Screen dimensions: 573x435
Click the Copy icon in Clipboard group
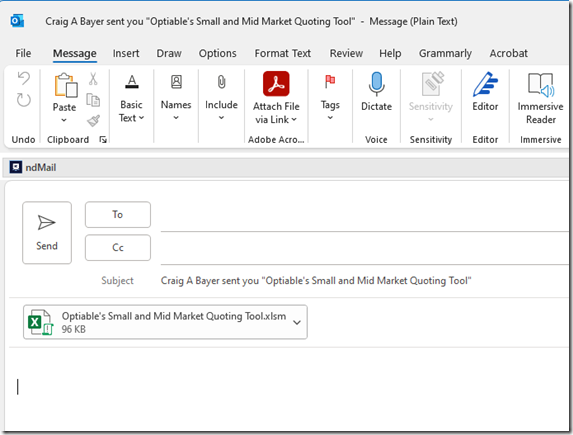coord(93,100)
